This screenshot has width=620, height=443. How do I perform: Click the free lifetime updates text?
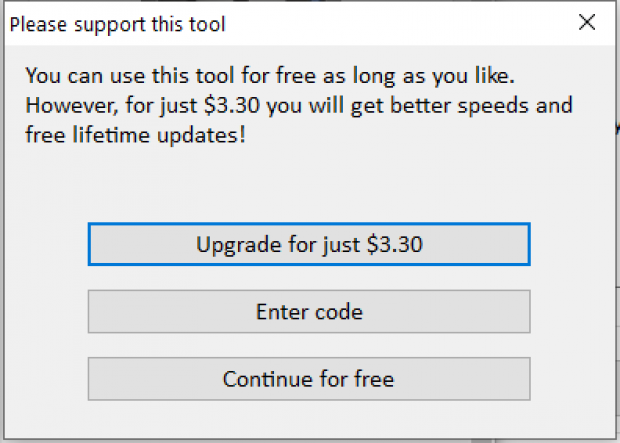135,135
